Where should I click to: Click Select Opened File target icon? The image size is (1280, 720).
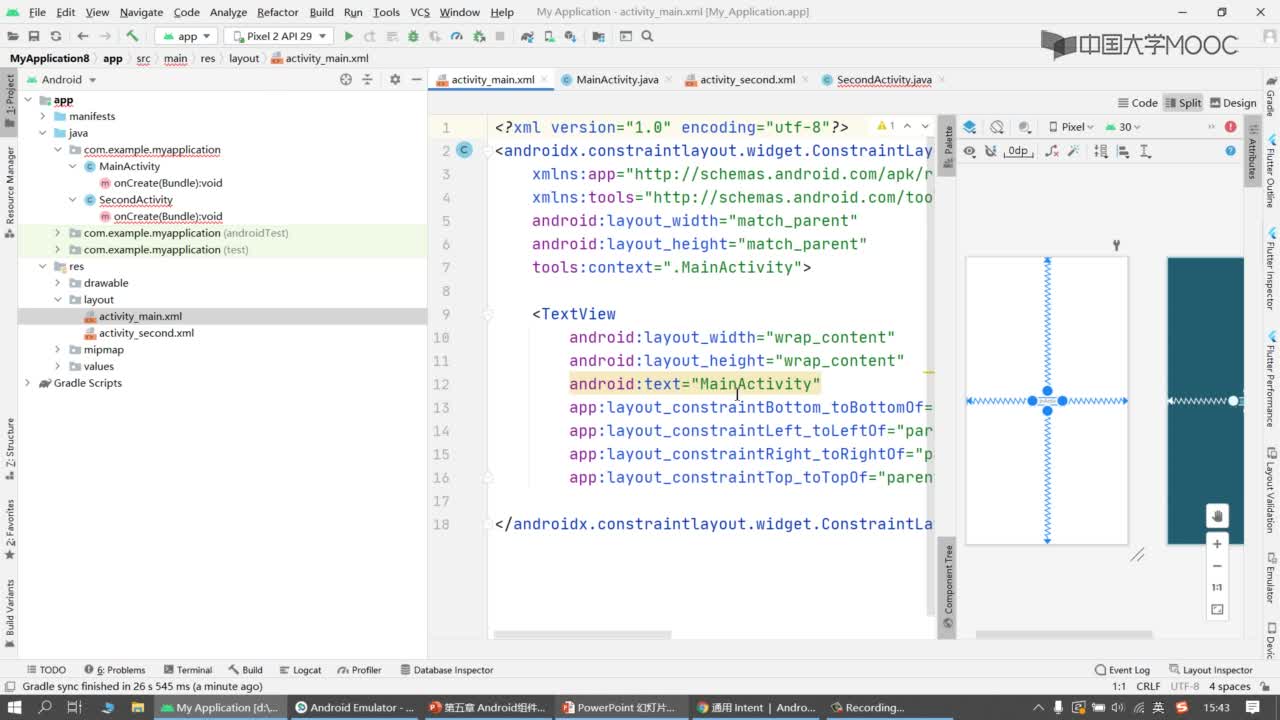click(346, 79)
